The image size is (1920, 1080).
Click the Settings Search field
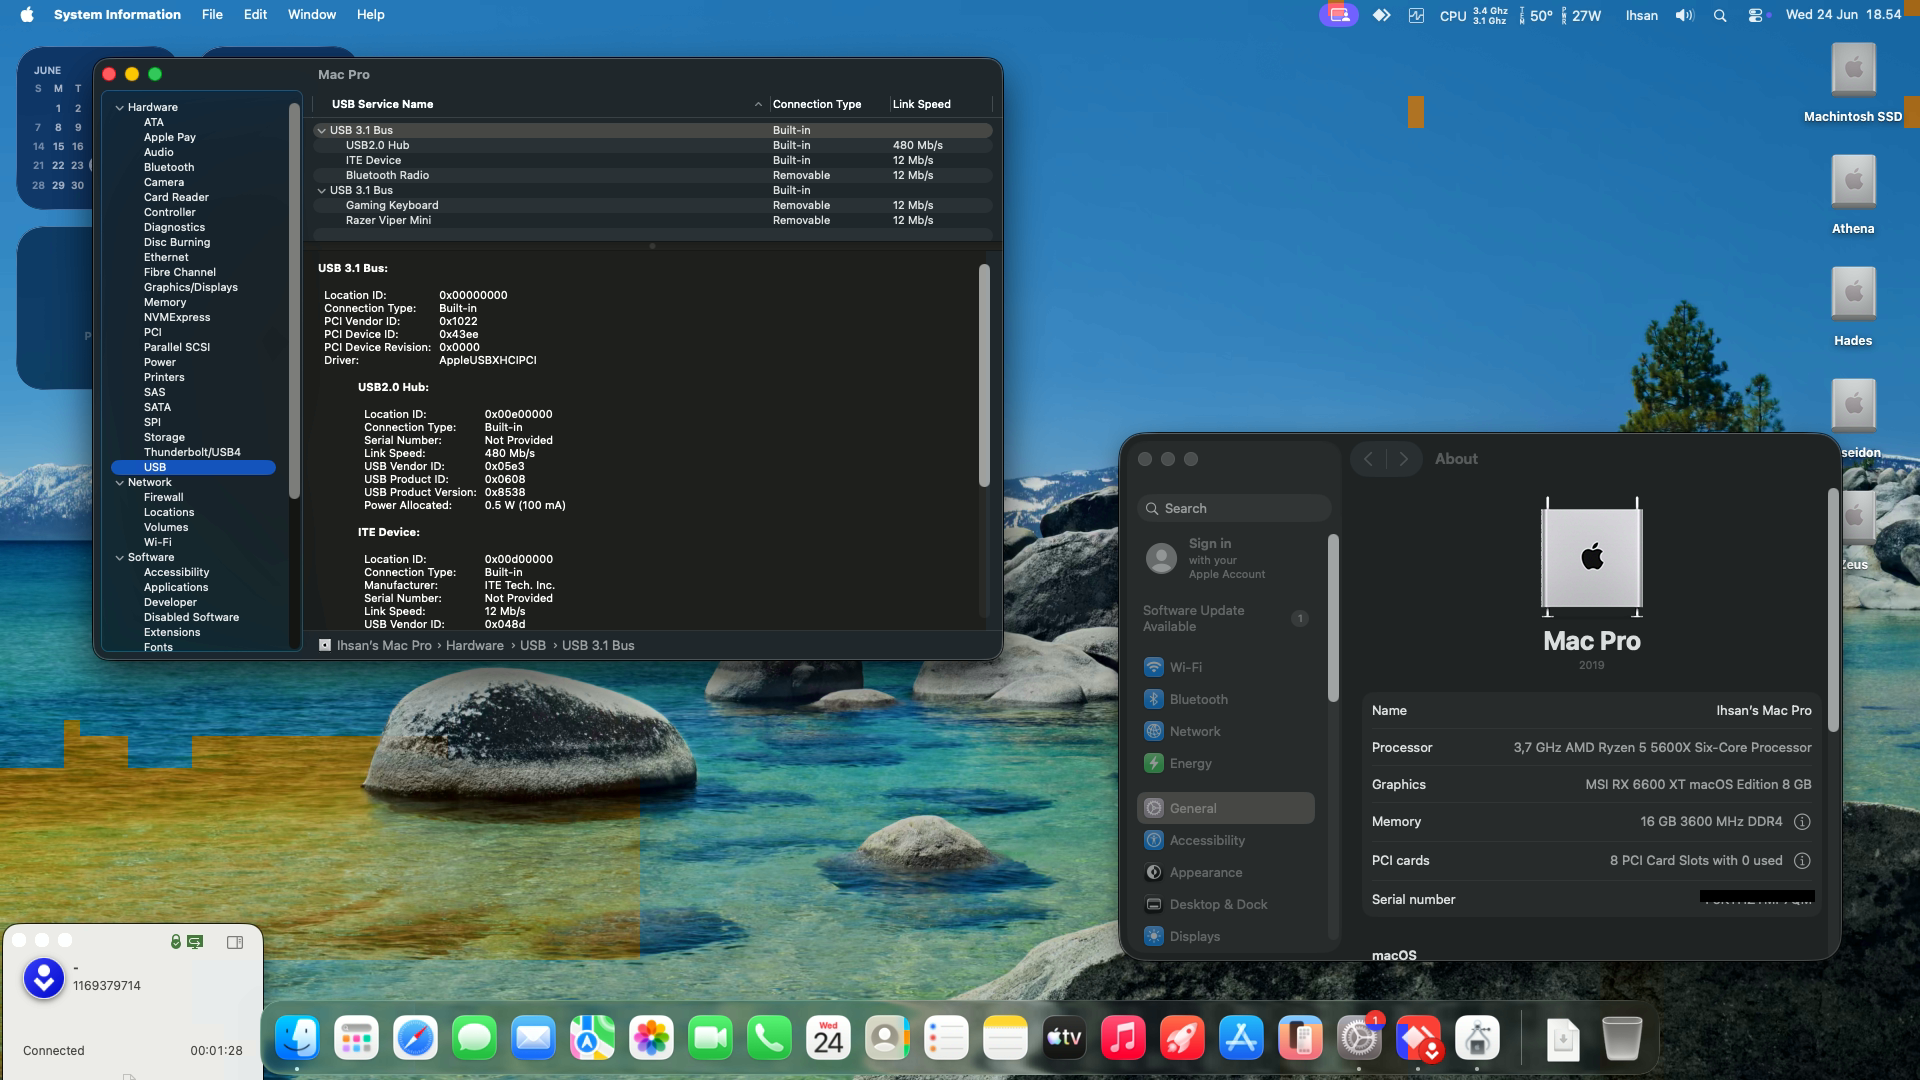coord(1234,508)
